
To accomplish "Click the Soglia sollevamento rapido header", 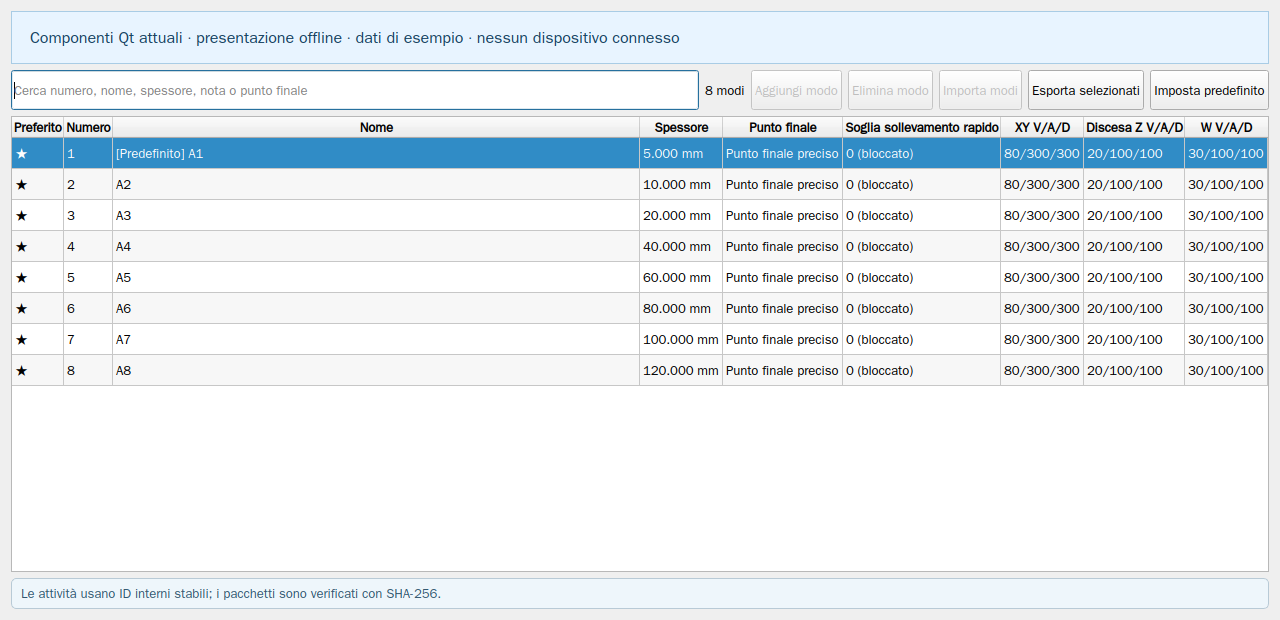I will pyautogui.click(x=922, y=127).
